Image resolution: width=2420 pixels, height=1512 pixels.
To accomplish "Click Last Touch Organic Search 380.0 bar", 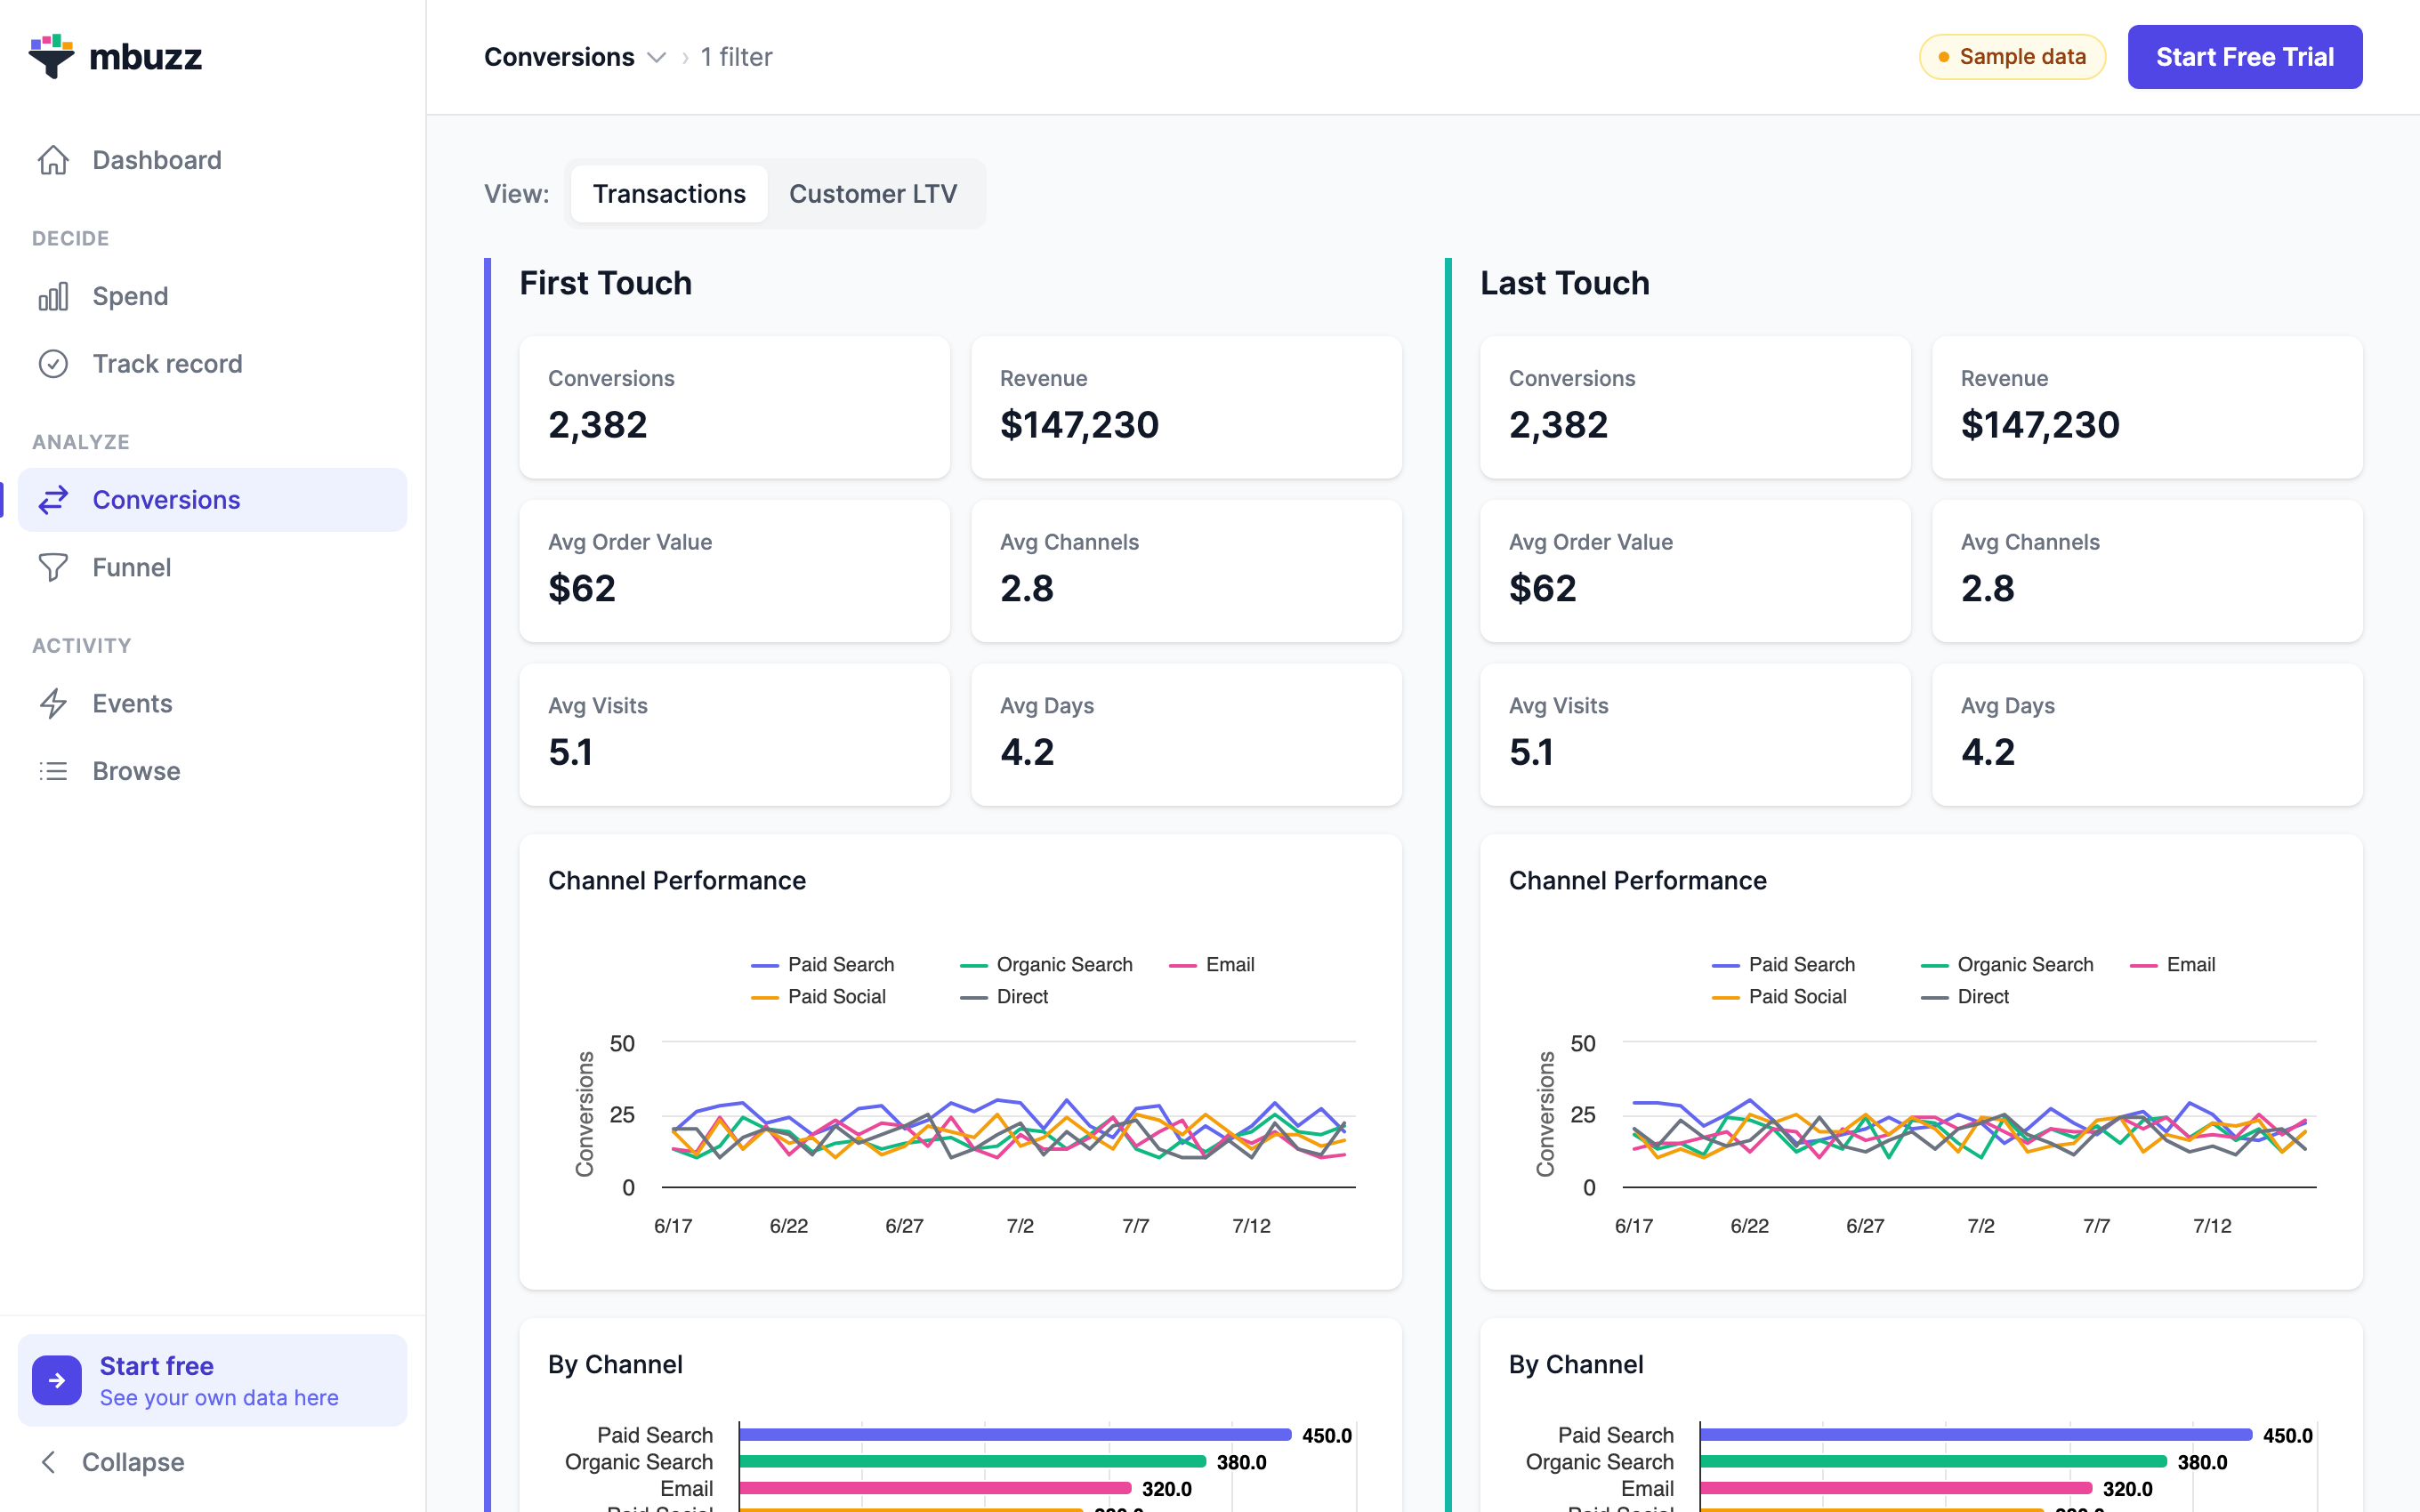I will point(1933,1462).
